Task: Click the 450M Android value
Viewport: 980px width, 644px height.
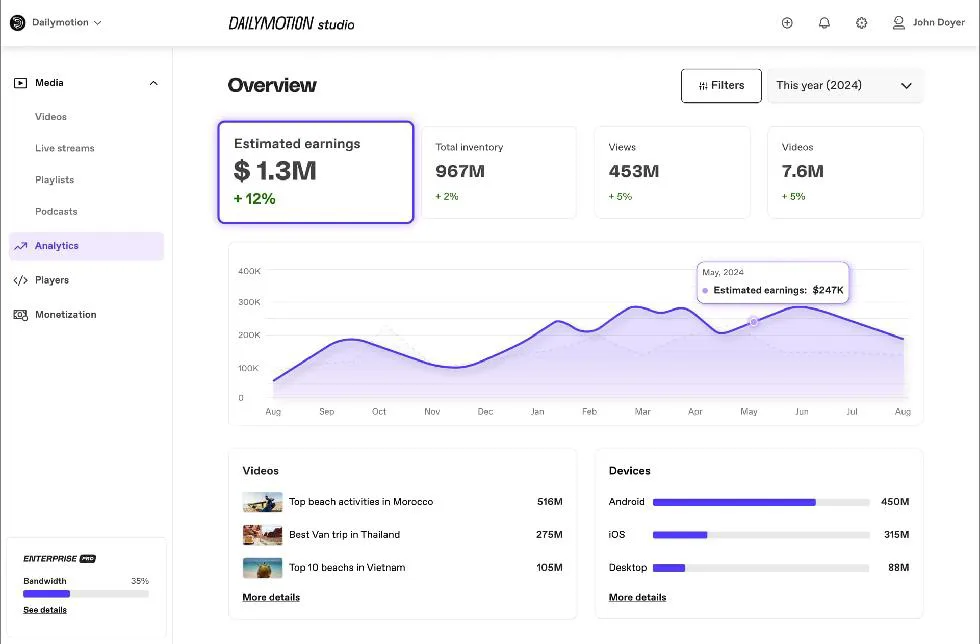Action: point(895,502)
